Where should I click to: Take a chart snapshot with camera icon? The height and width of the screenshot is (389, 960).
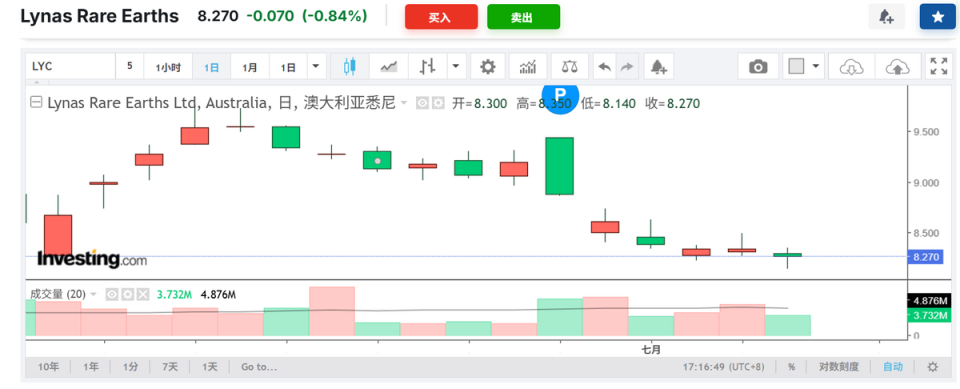[x=758, y=66]
